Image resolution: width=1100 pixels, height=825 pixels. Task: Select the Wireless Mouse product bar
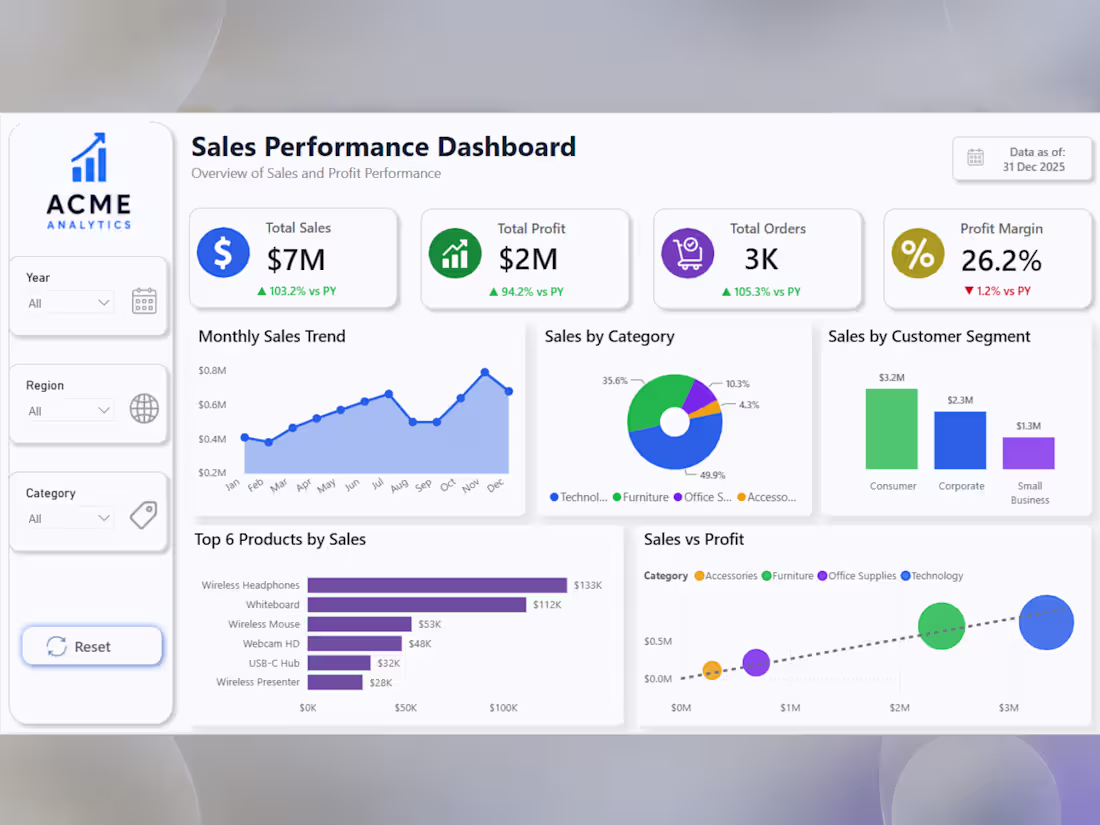click(360, 624)
